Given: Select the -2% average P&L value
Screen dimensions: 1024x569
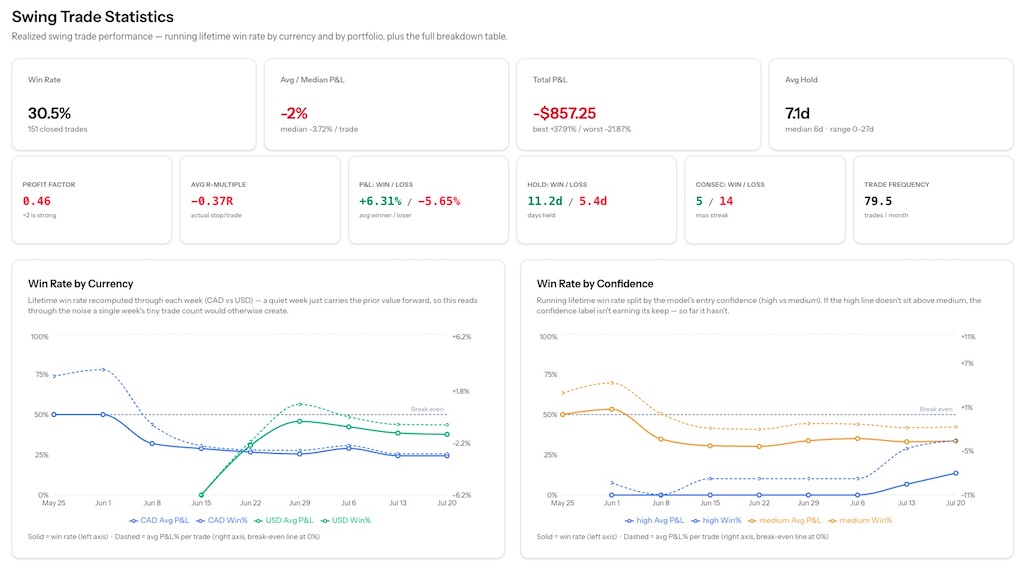Looking at the screenshot, I should point(294,113).
